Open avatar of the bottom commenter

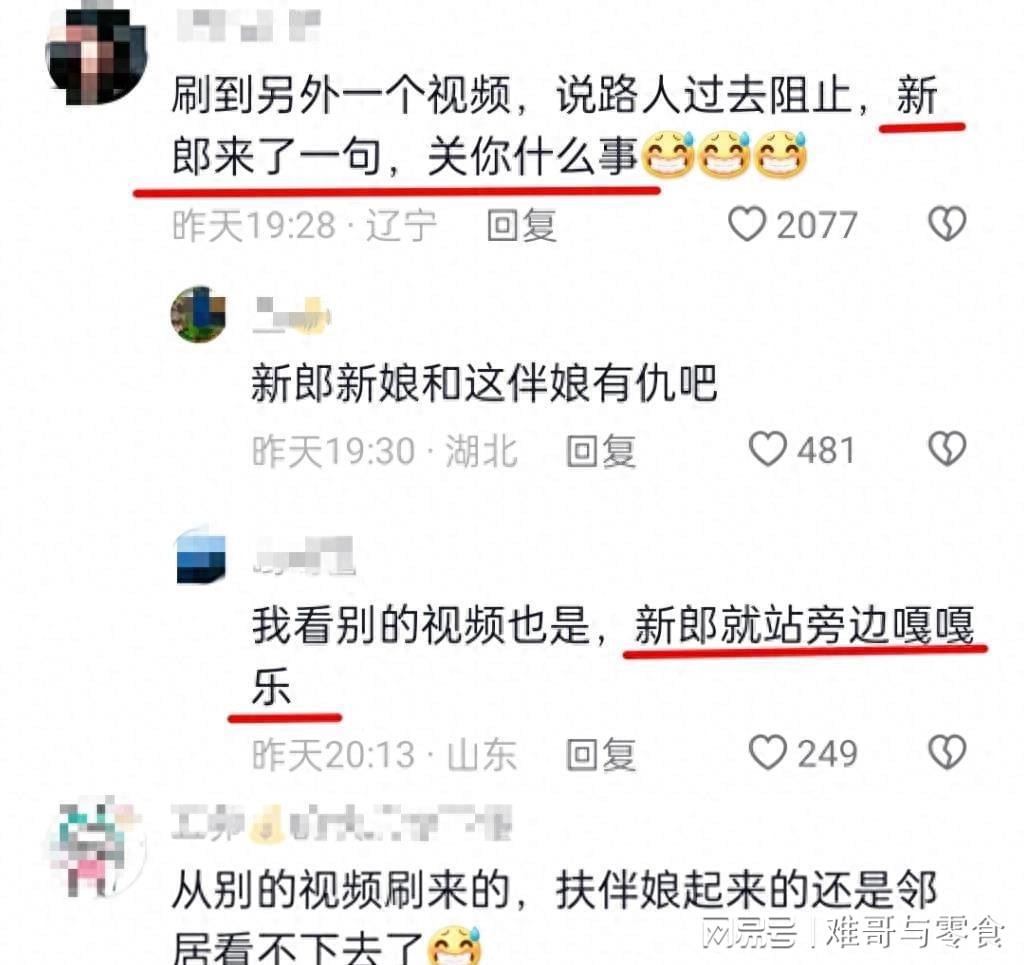click(x=97, y=846)
